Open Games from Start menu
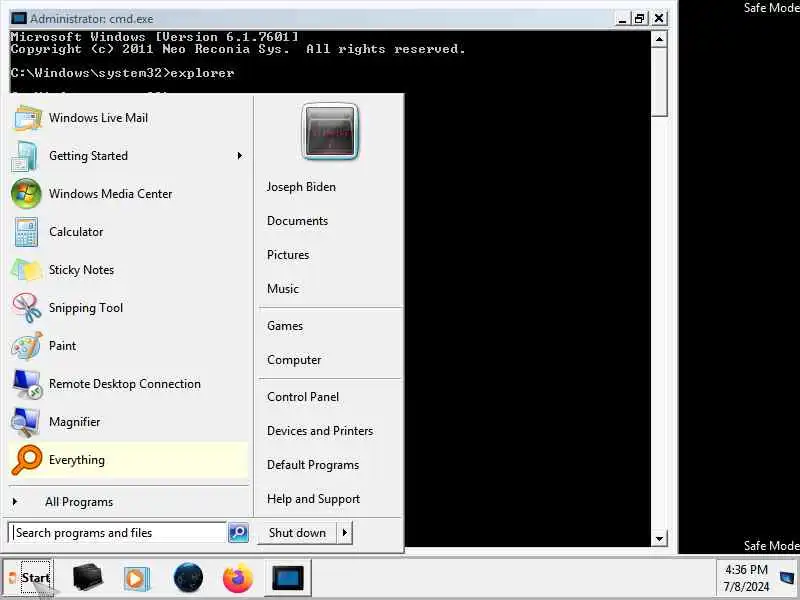Image resolution: width=800 pixels, height=600 pixels. tap(285, 326)
